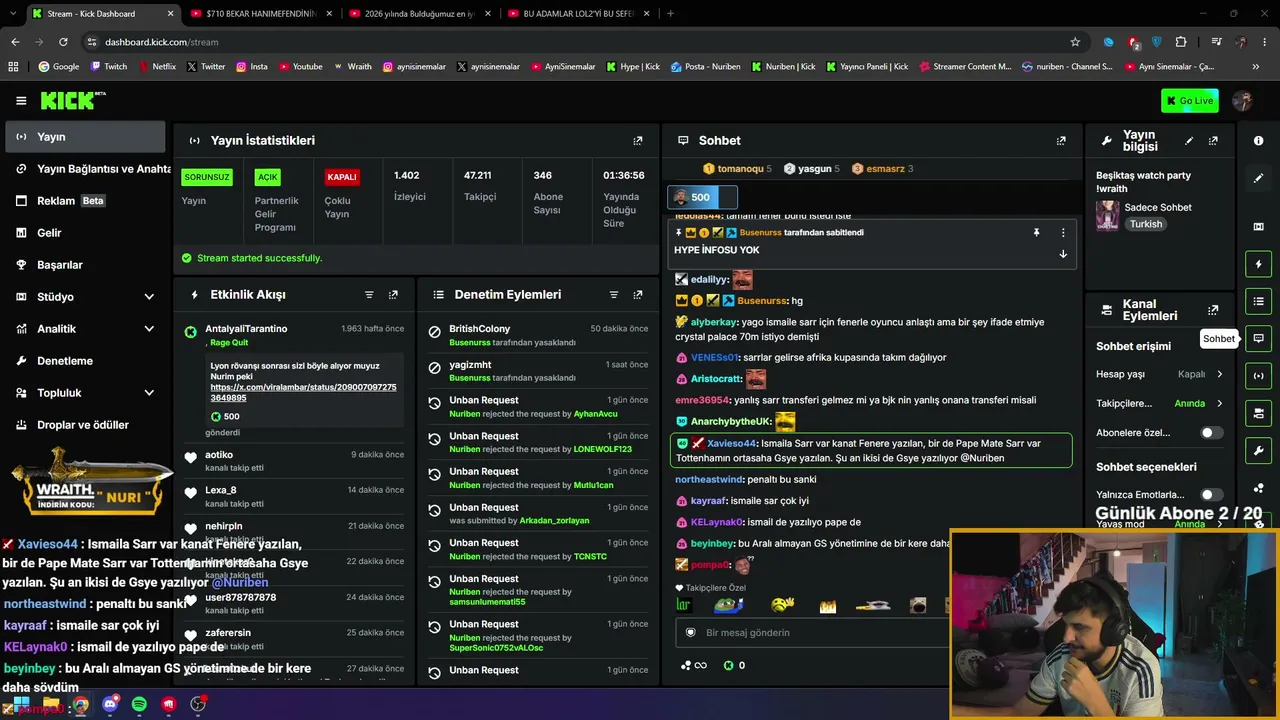The height and width of the screenshot is (720, 1280).
Task: Open Etkinlik Akışı filter options
Action: (x=369, y=295)
